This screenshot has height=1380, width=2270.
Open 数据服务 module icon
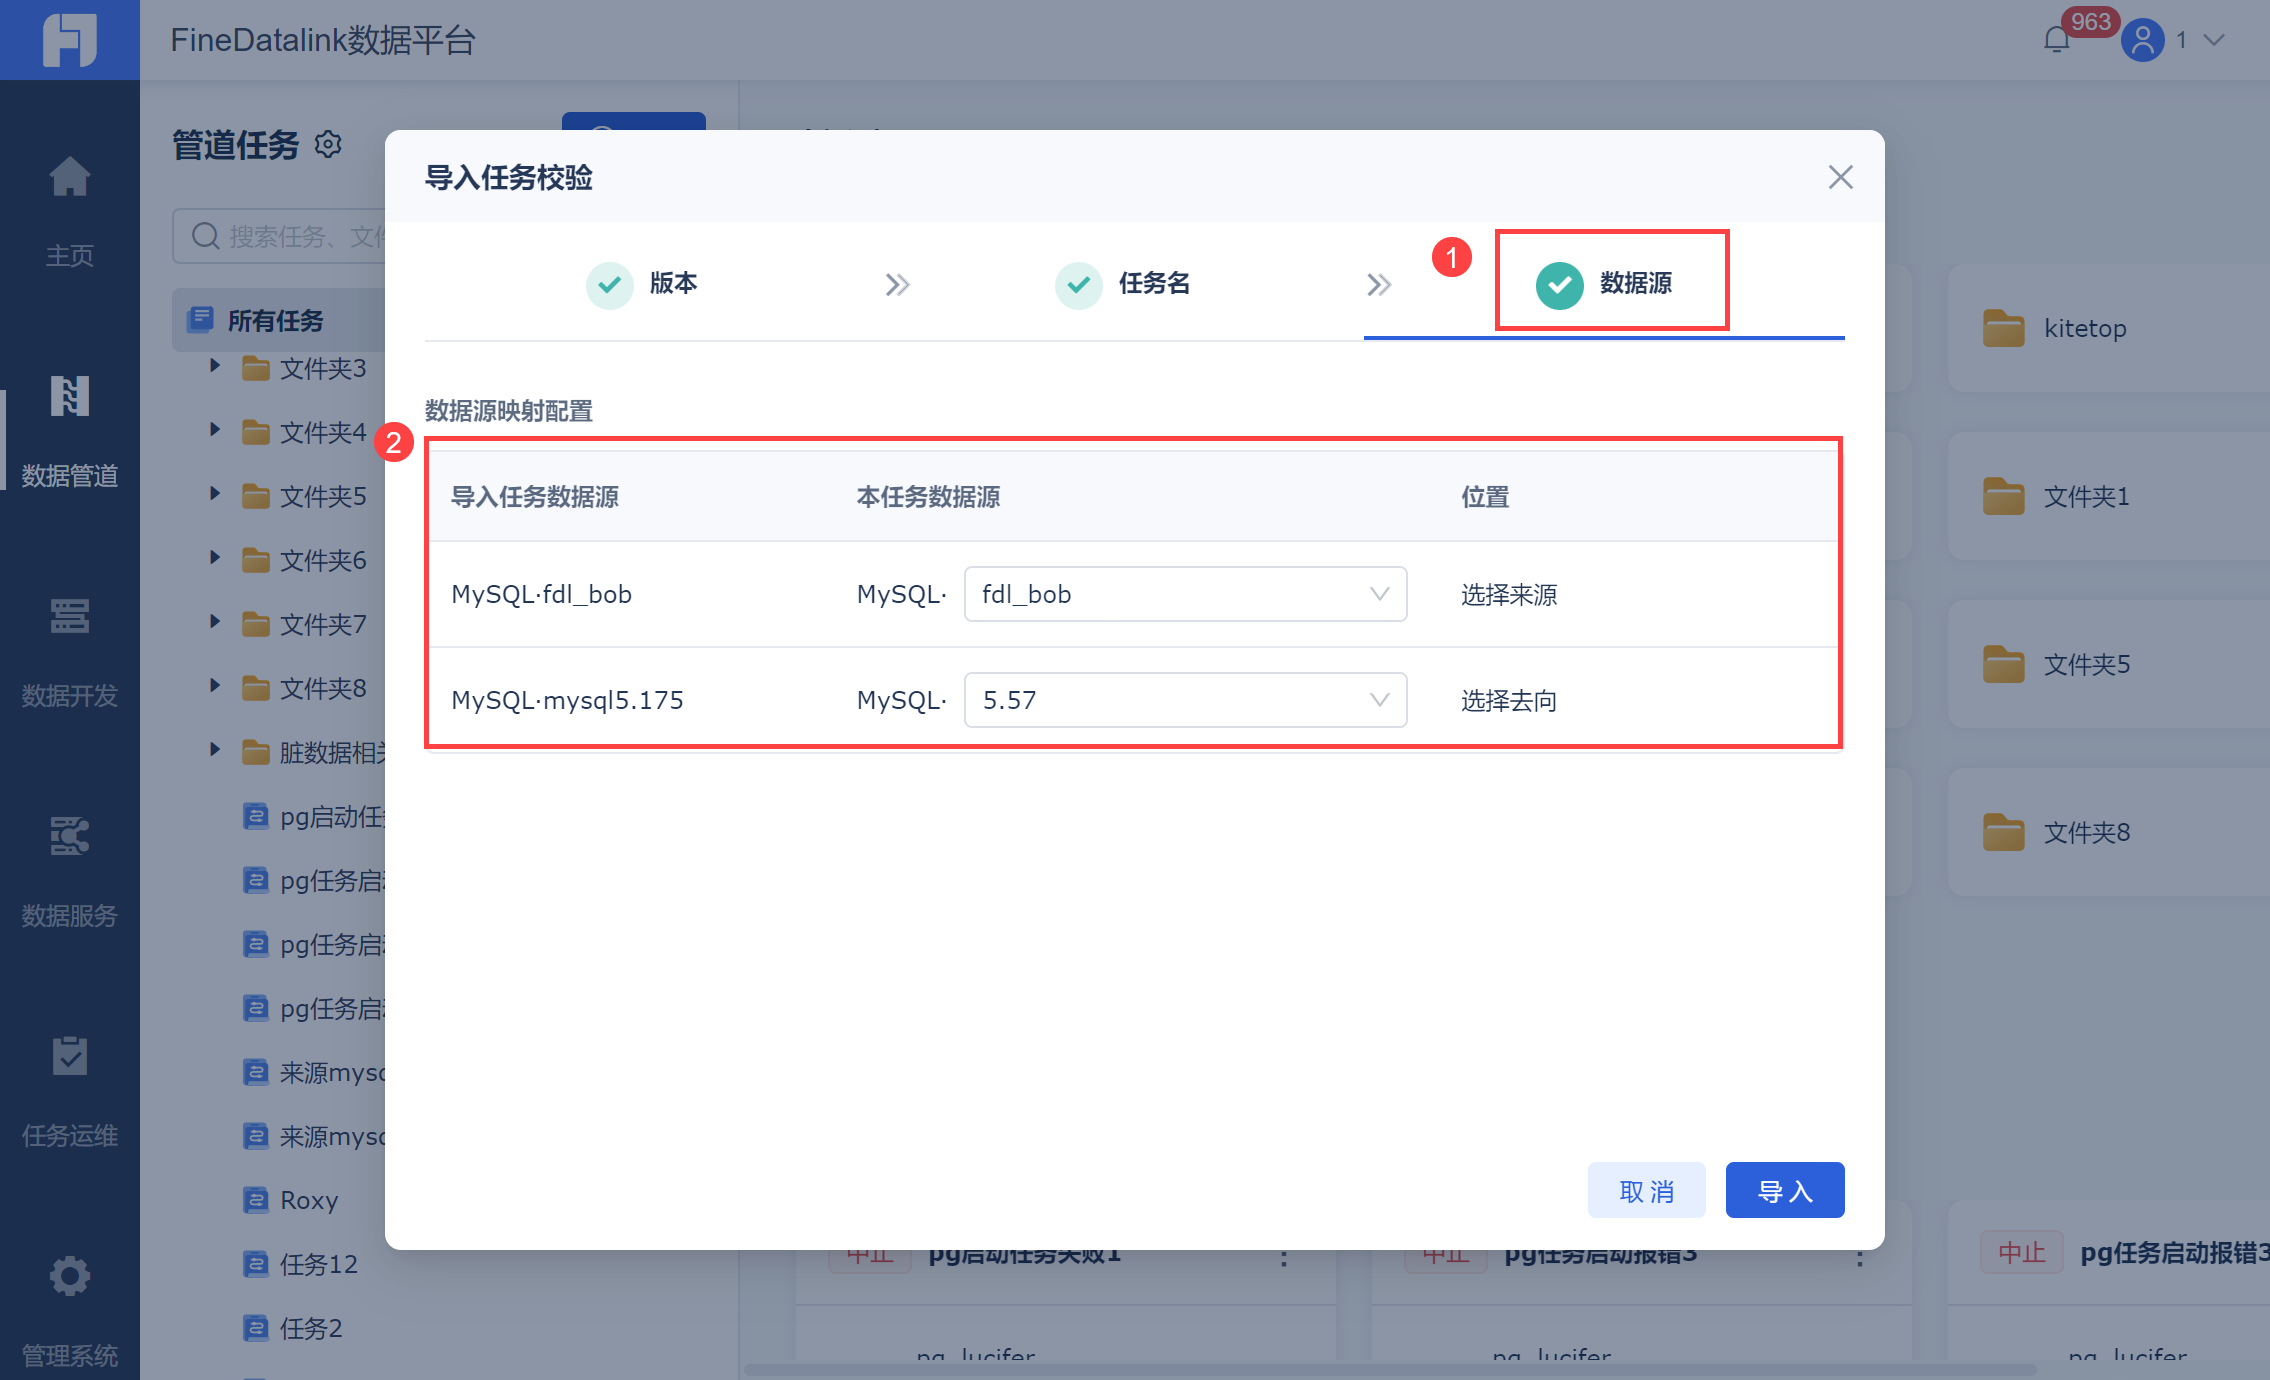(x=69, y=837)
